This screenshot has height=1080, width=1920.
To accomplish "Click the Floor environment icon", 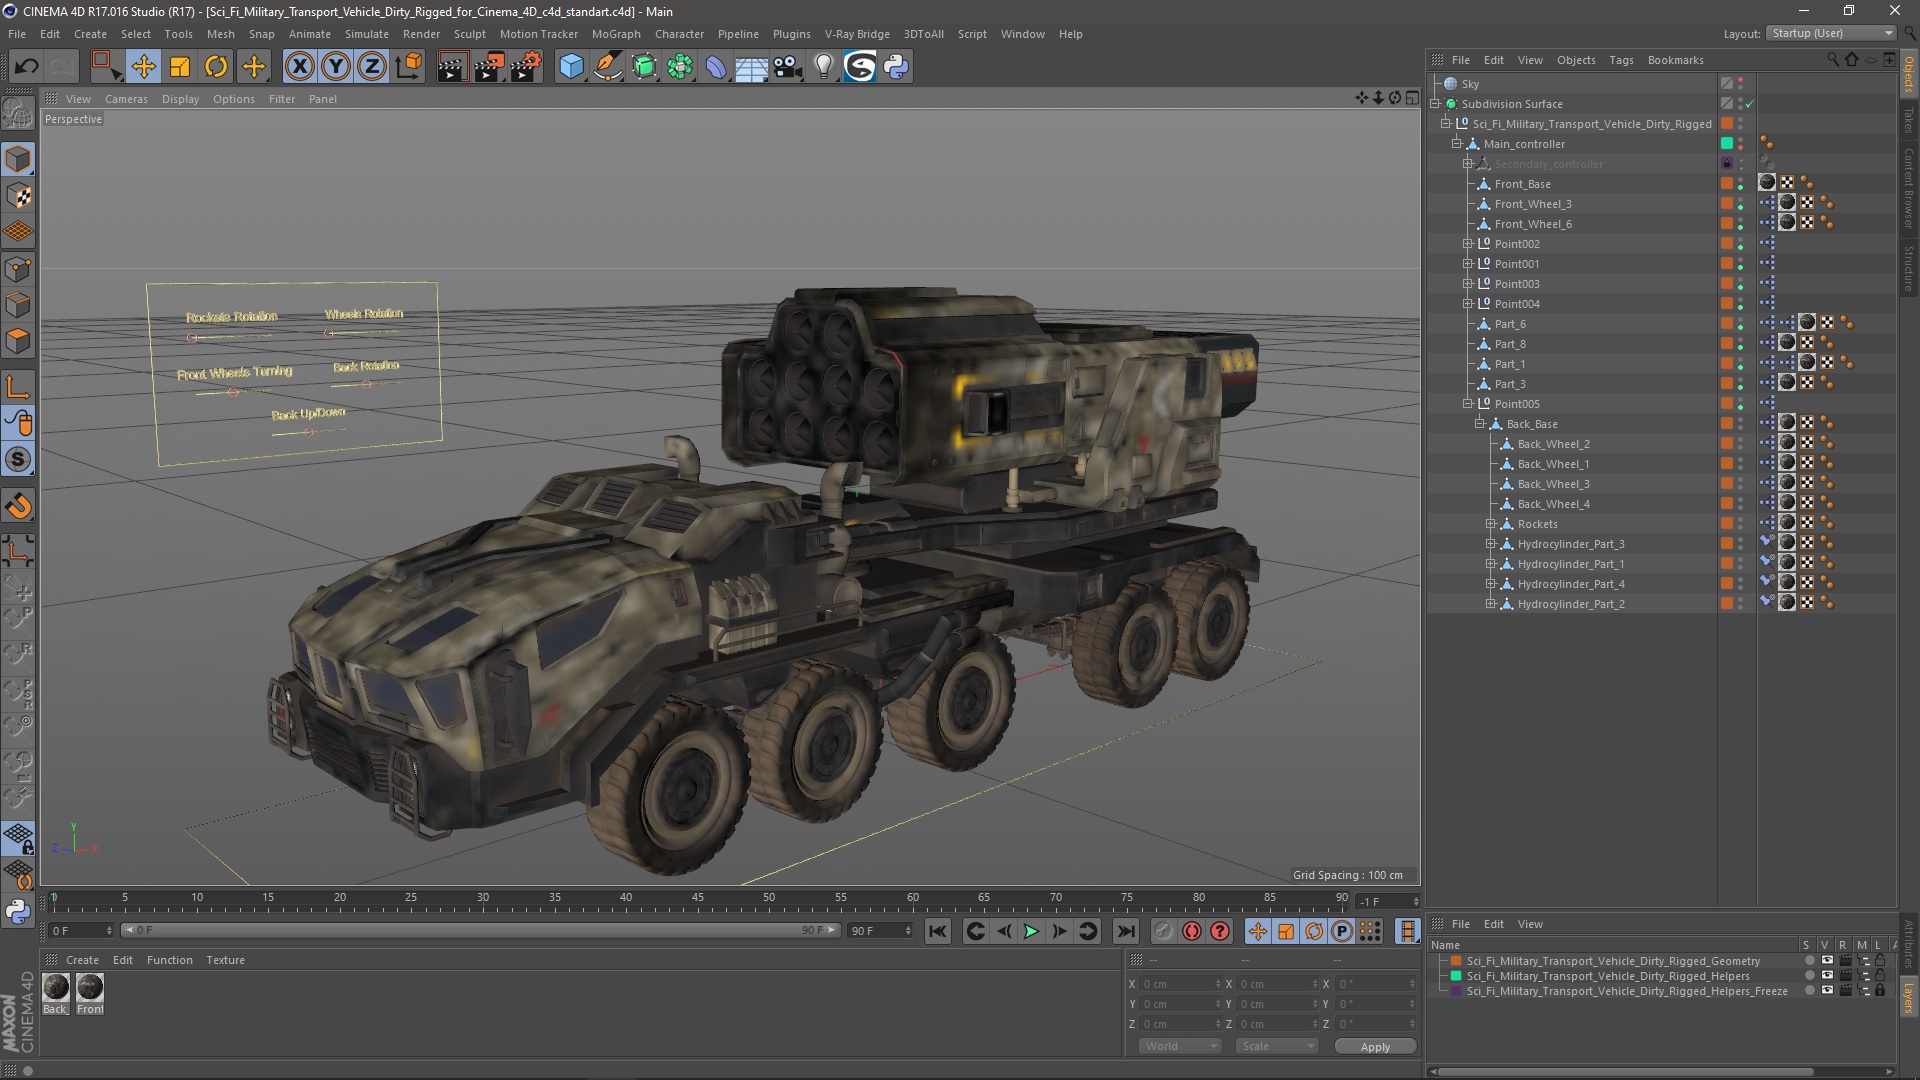I will tap(752, 67).
